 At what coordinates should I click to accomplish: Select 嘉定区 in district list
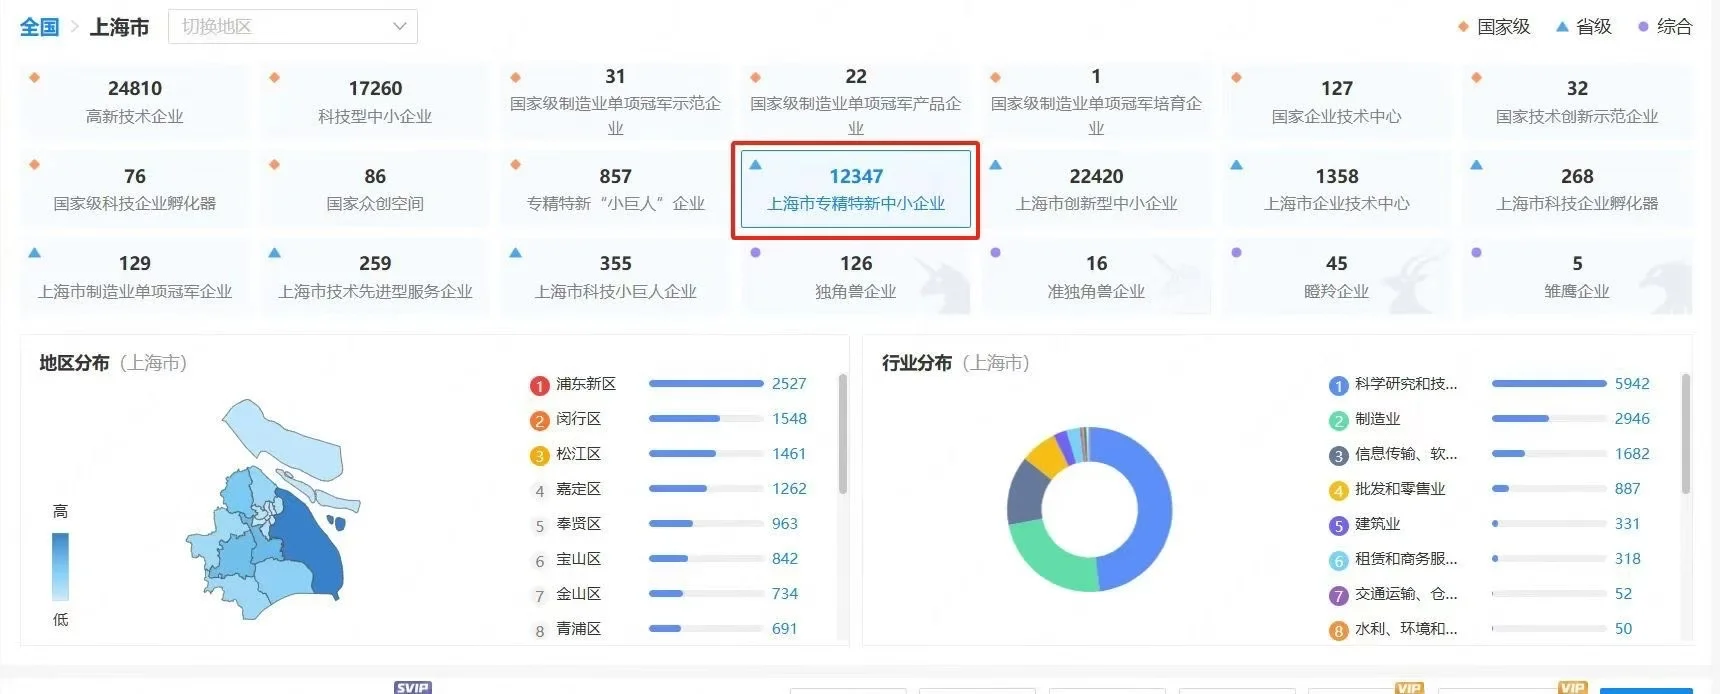coord(579,488)
